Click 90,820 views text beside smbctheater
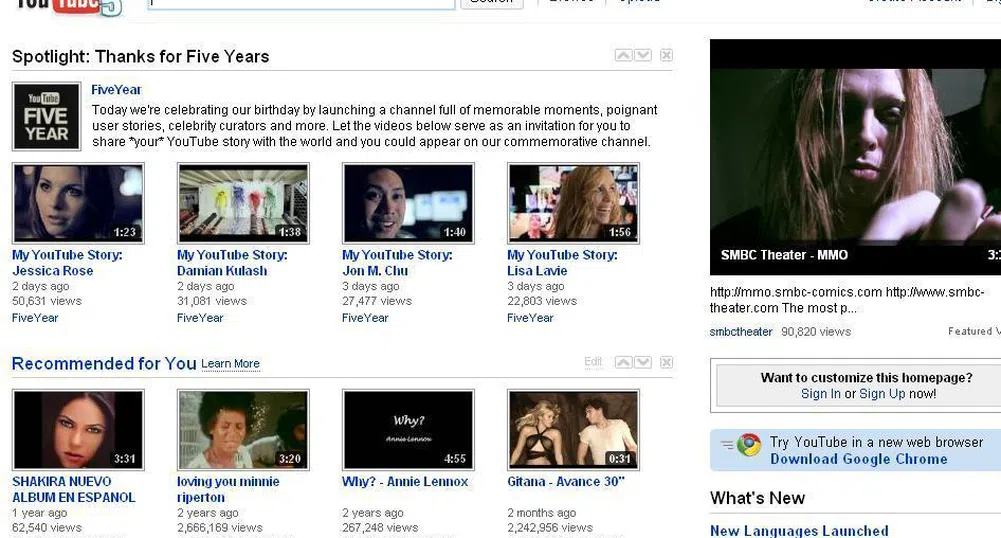The width and height of the screenshot is (1001, 538). [816, 332]
